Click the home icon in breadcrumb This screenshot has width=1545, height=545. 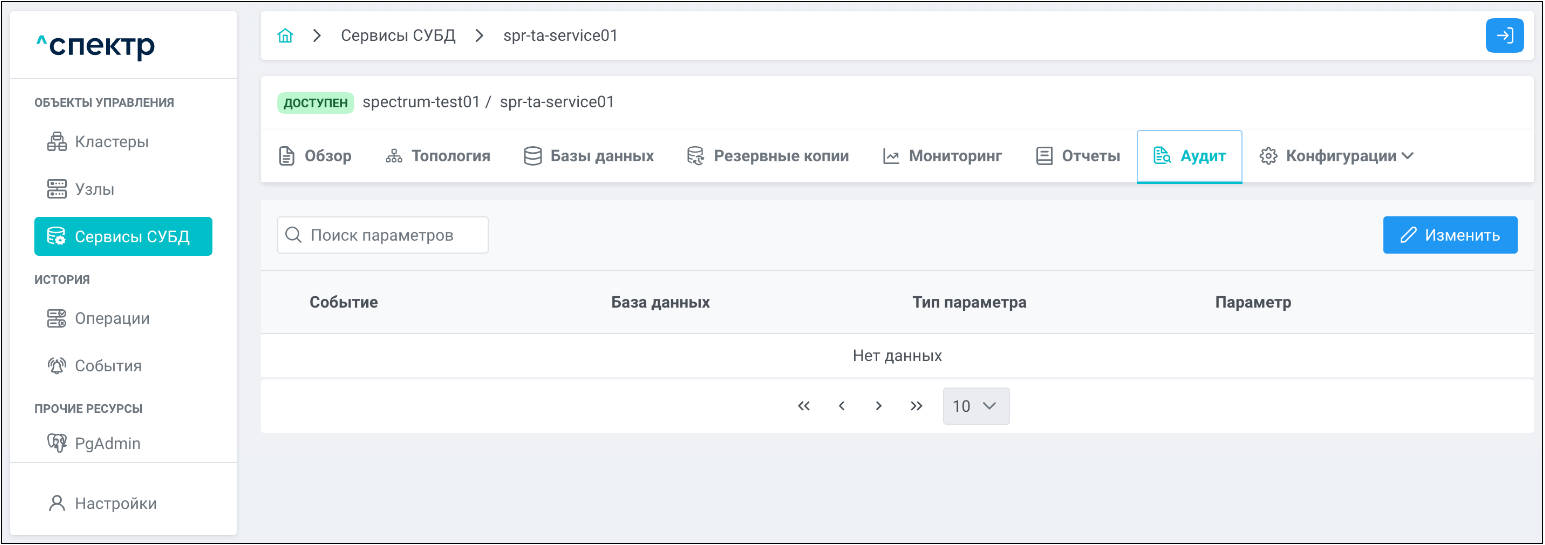285,36
